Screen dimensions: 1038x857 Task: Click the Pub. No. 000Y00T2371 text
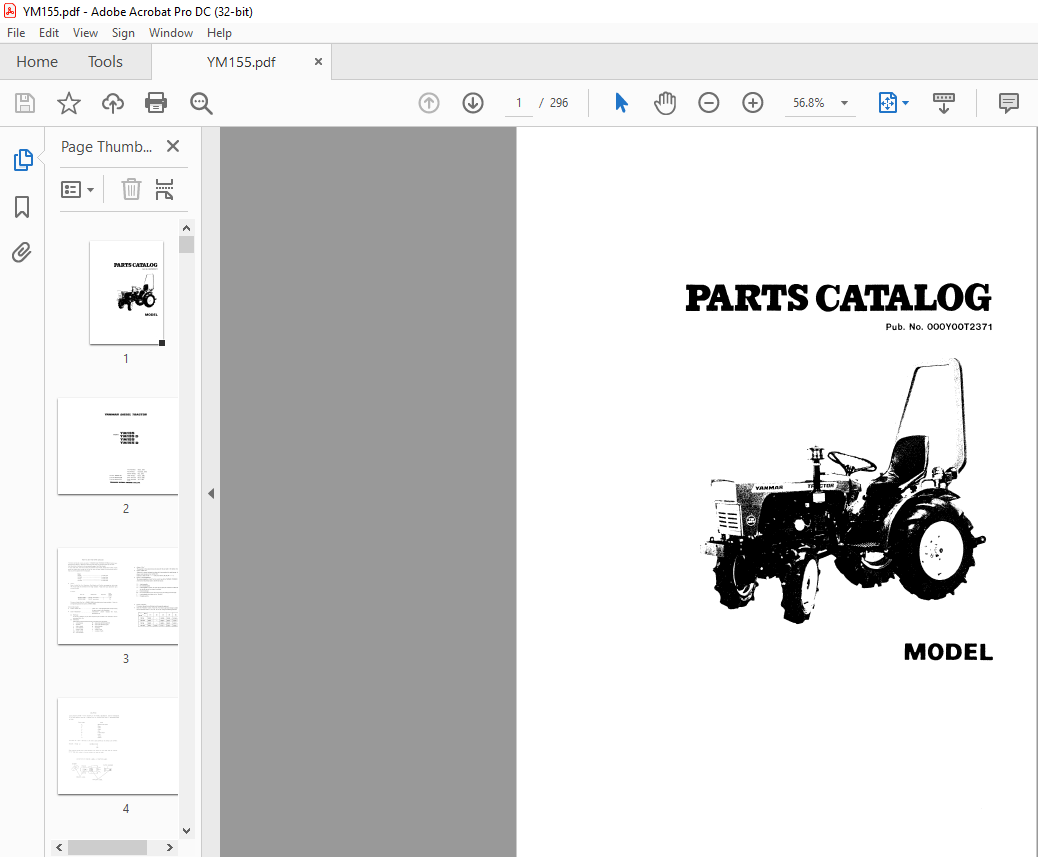point(939,327)
